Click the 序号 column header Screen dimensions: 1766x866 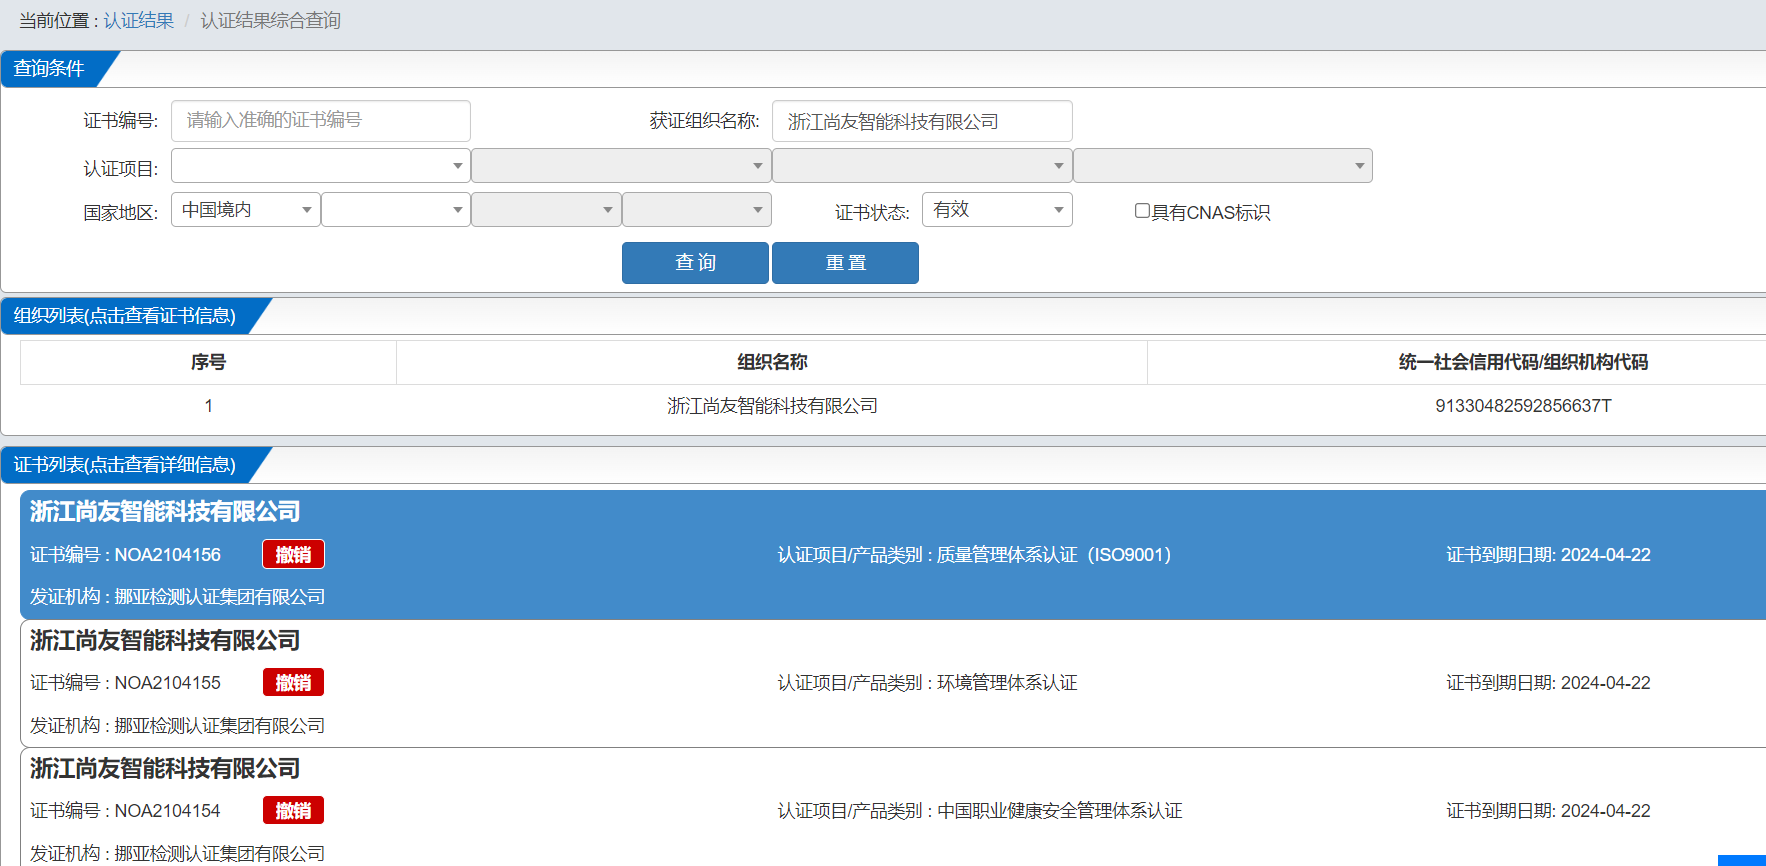point(208,362)
